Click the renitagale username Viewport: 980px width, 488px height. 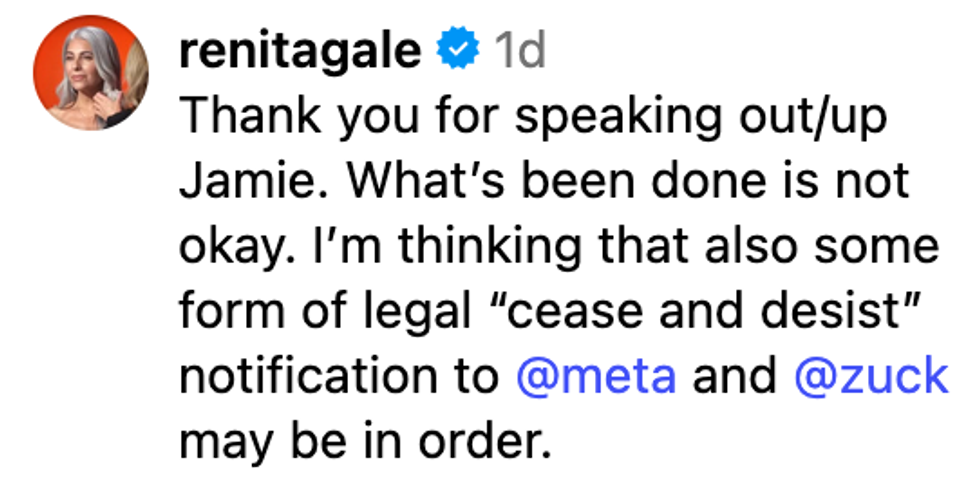pos(299,52)
